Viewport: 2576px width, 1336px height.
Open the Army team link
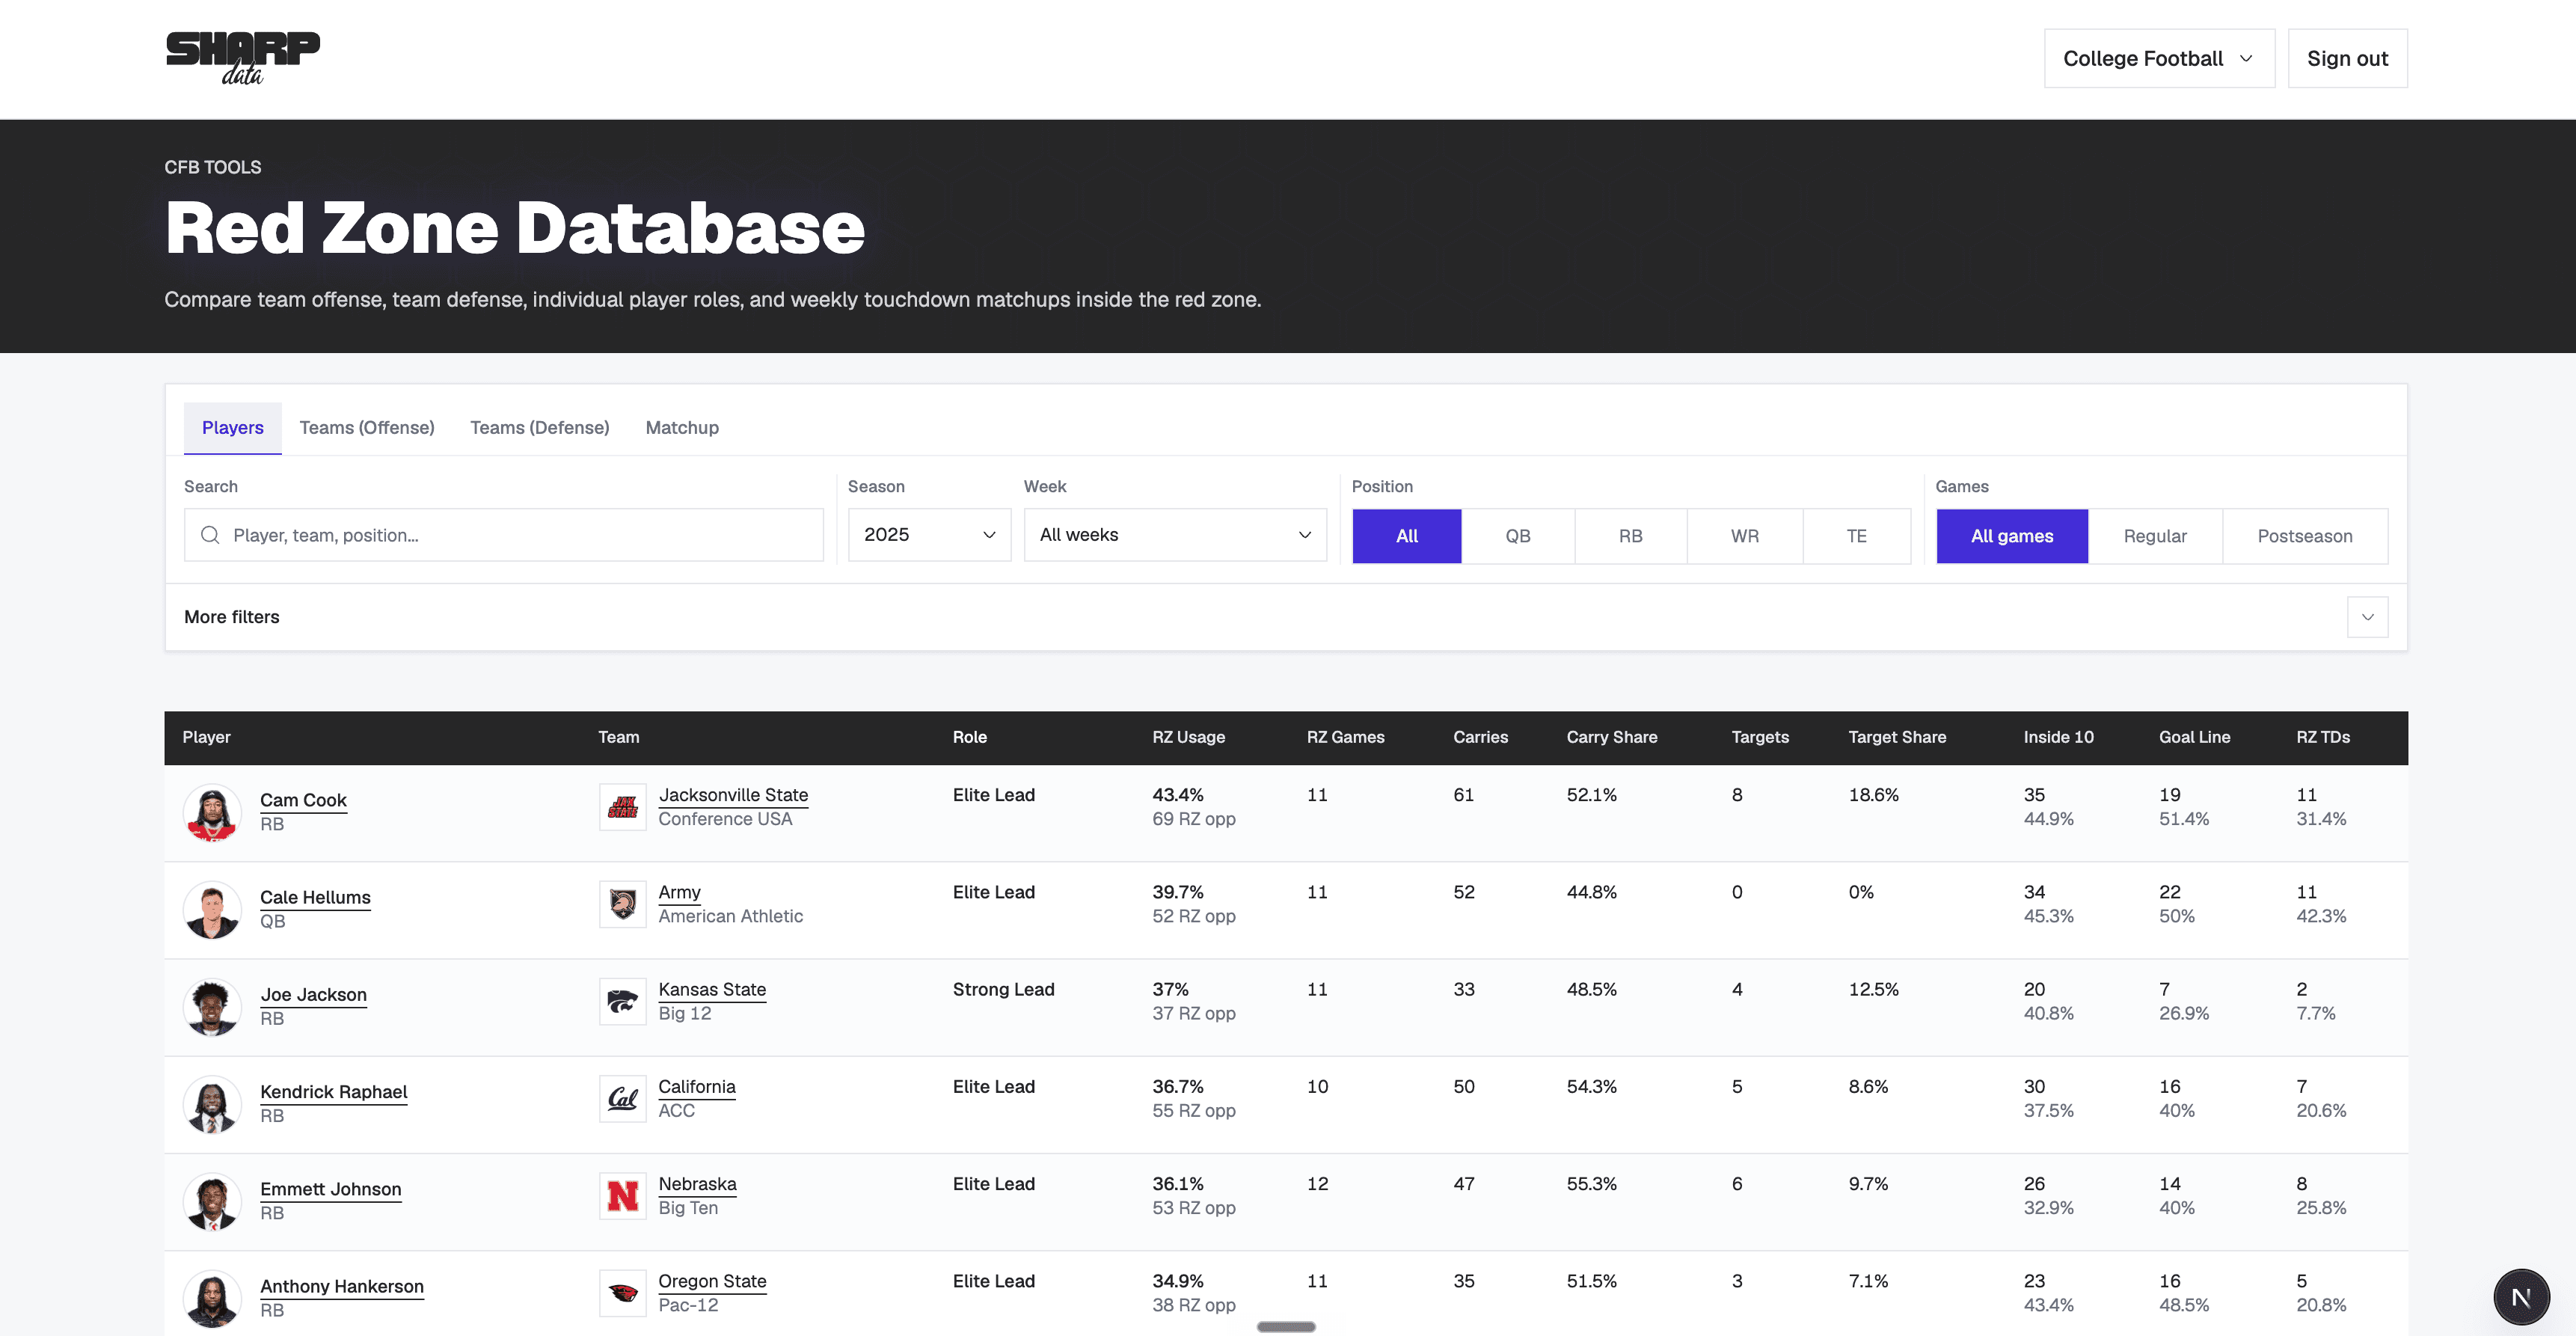(679, 892)
